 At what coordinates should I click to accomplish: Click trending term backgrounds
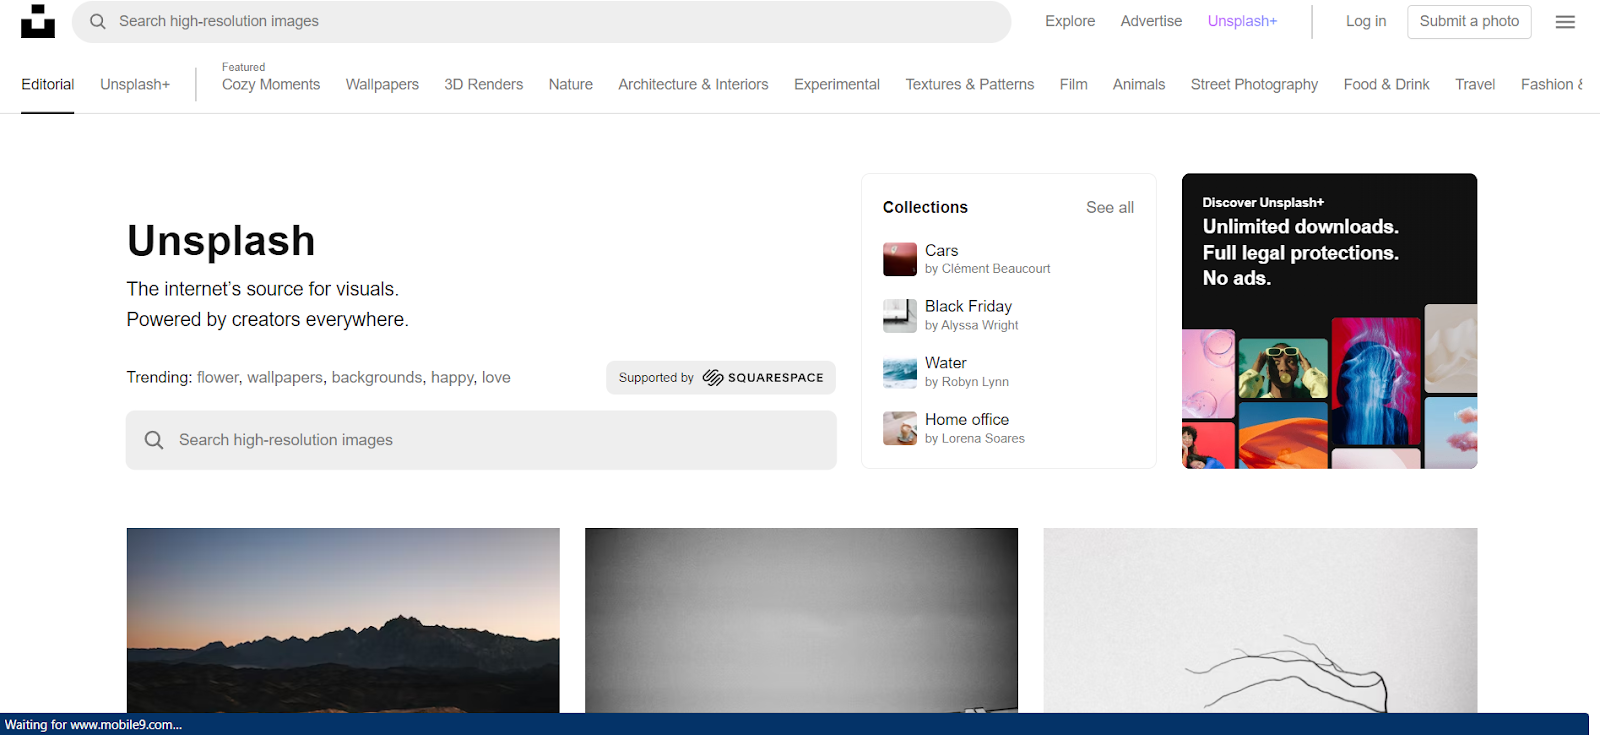(377, 377)
